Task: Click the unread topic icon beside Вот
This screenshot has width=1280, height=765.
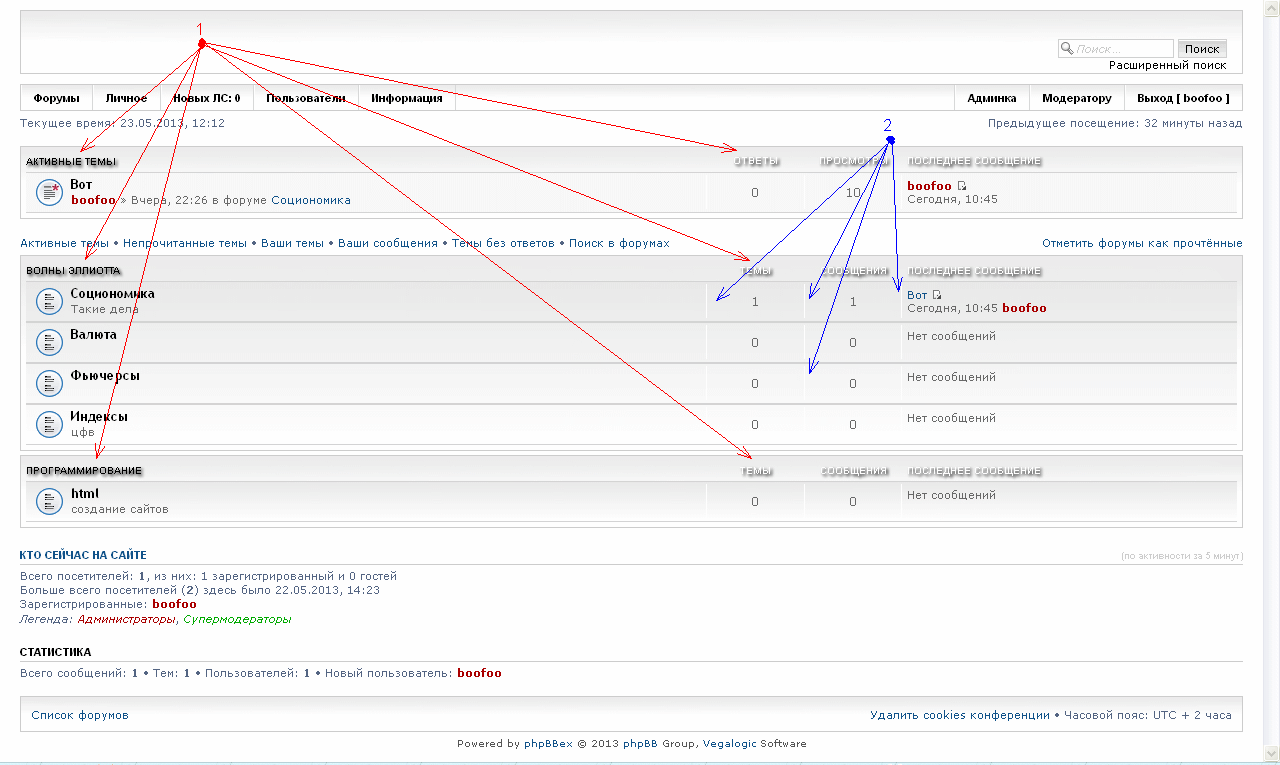Action: pyautogui.click(x=49, y=192)
